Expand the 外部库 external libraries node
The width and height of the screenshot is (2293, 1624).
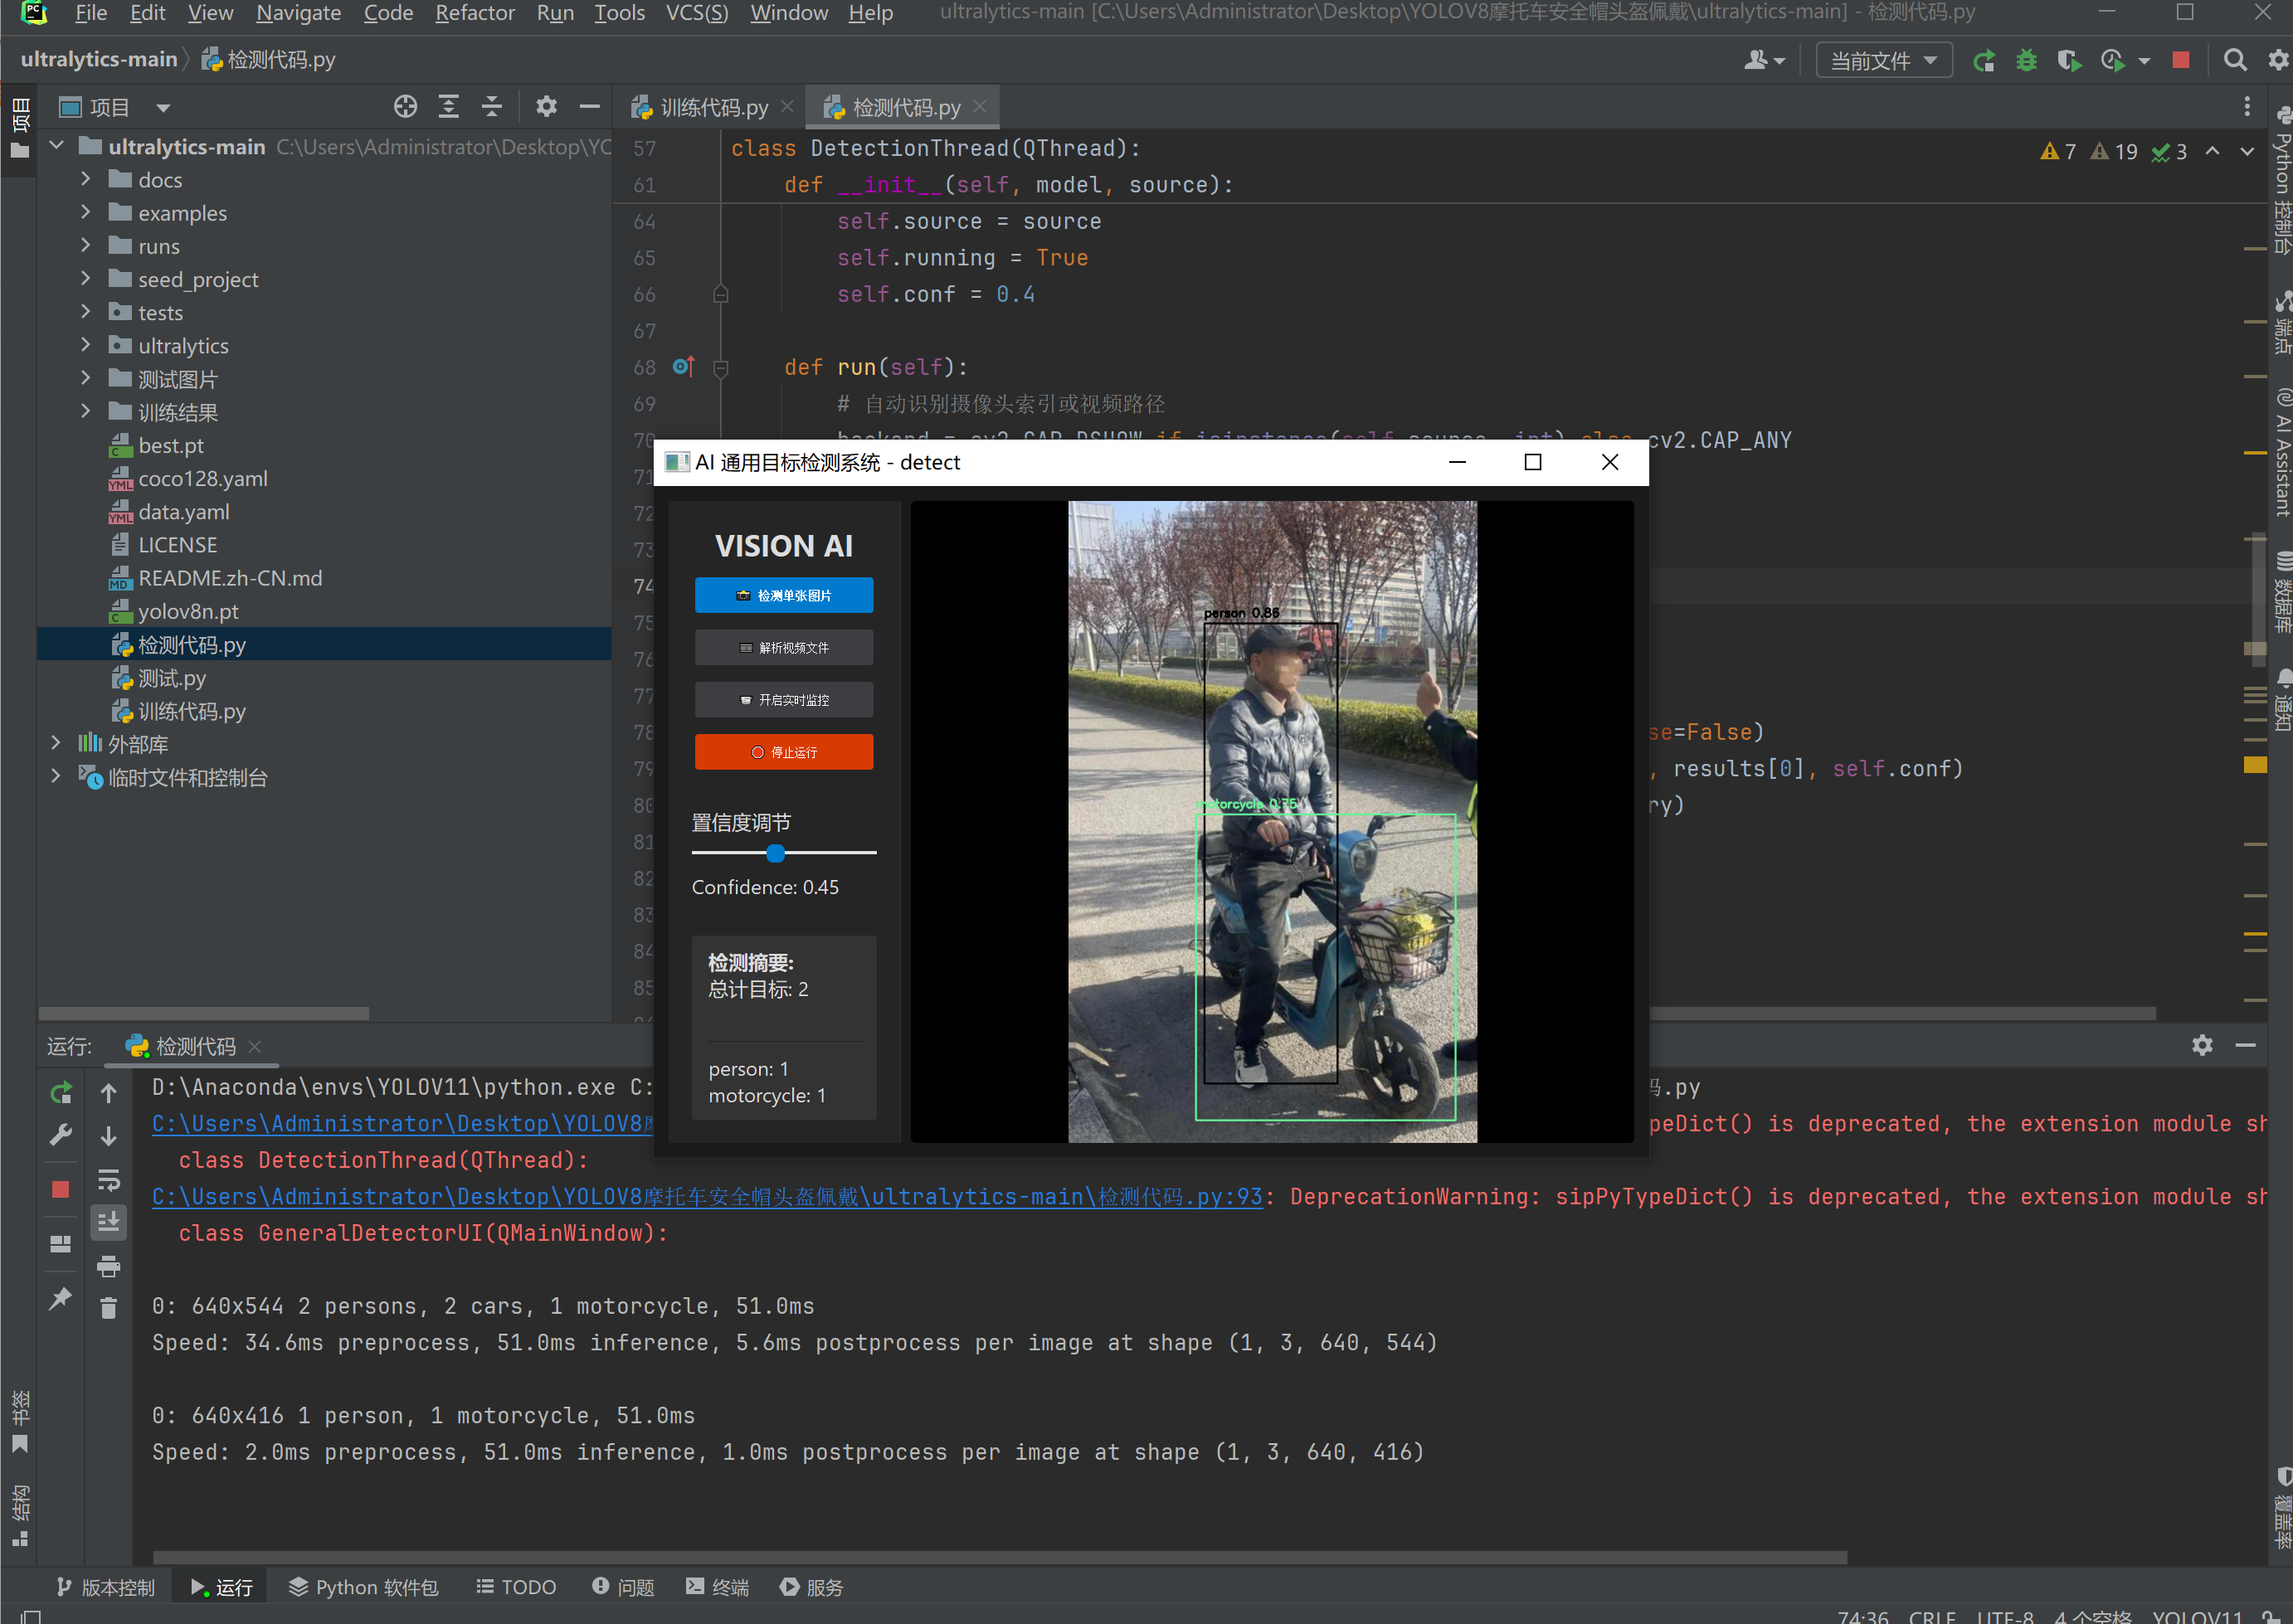[56, 744]
